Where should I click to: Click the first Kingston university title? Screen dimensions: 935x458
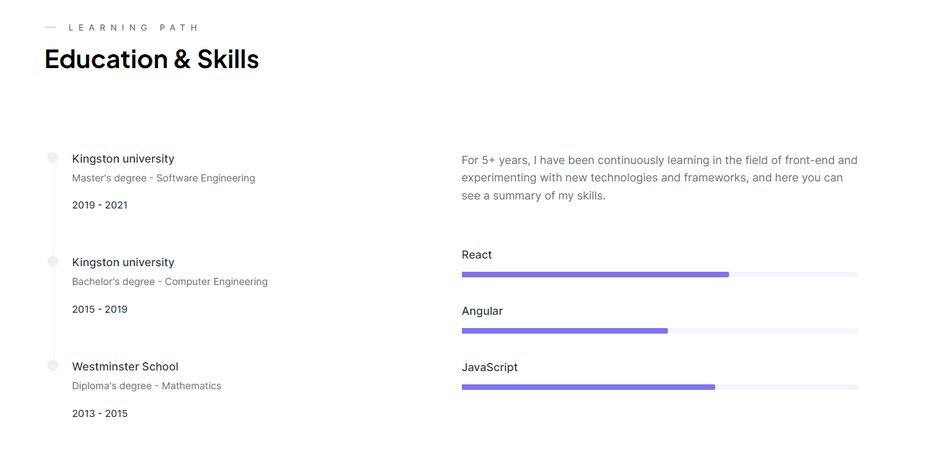click(x=123, y=159)
